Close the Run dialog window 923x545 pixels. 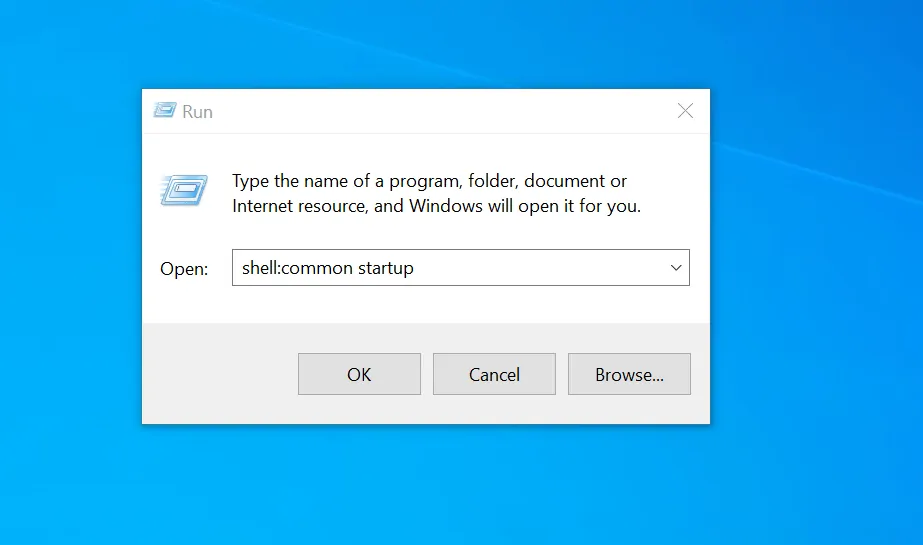[685, 111]
